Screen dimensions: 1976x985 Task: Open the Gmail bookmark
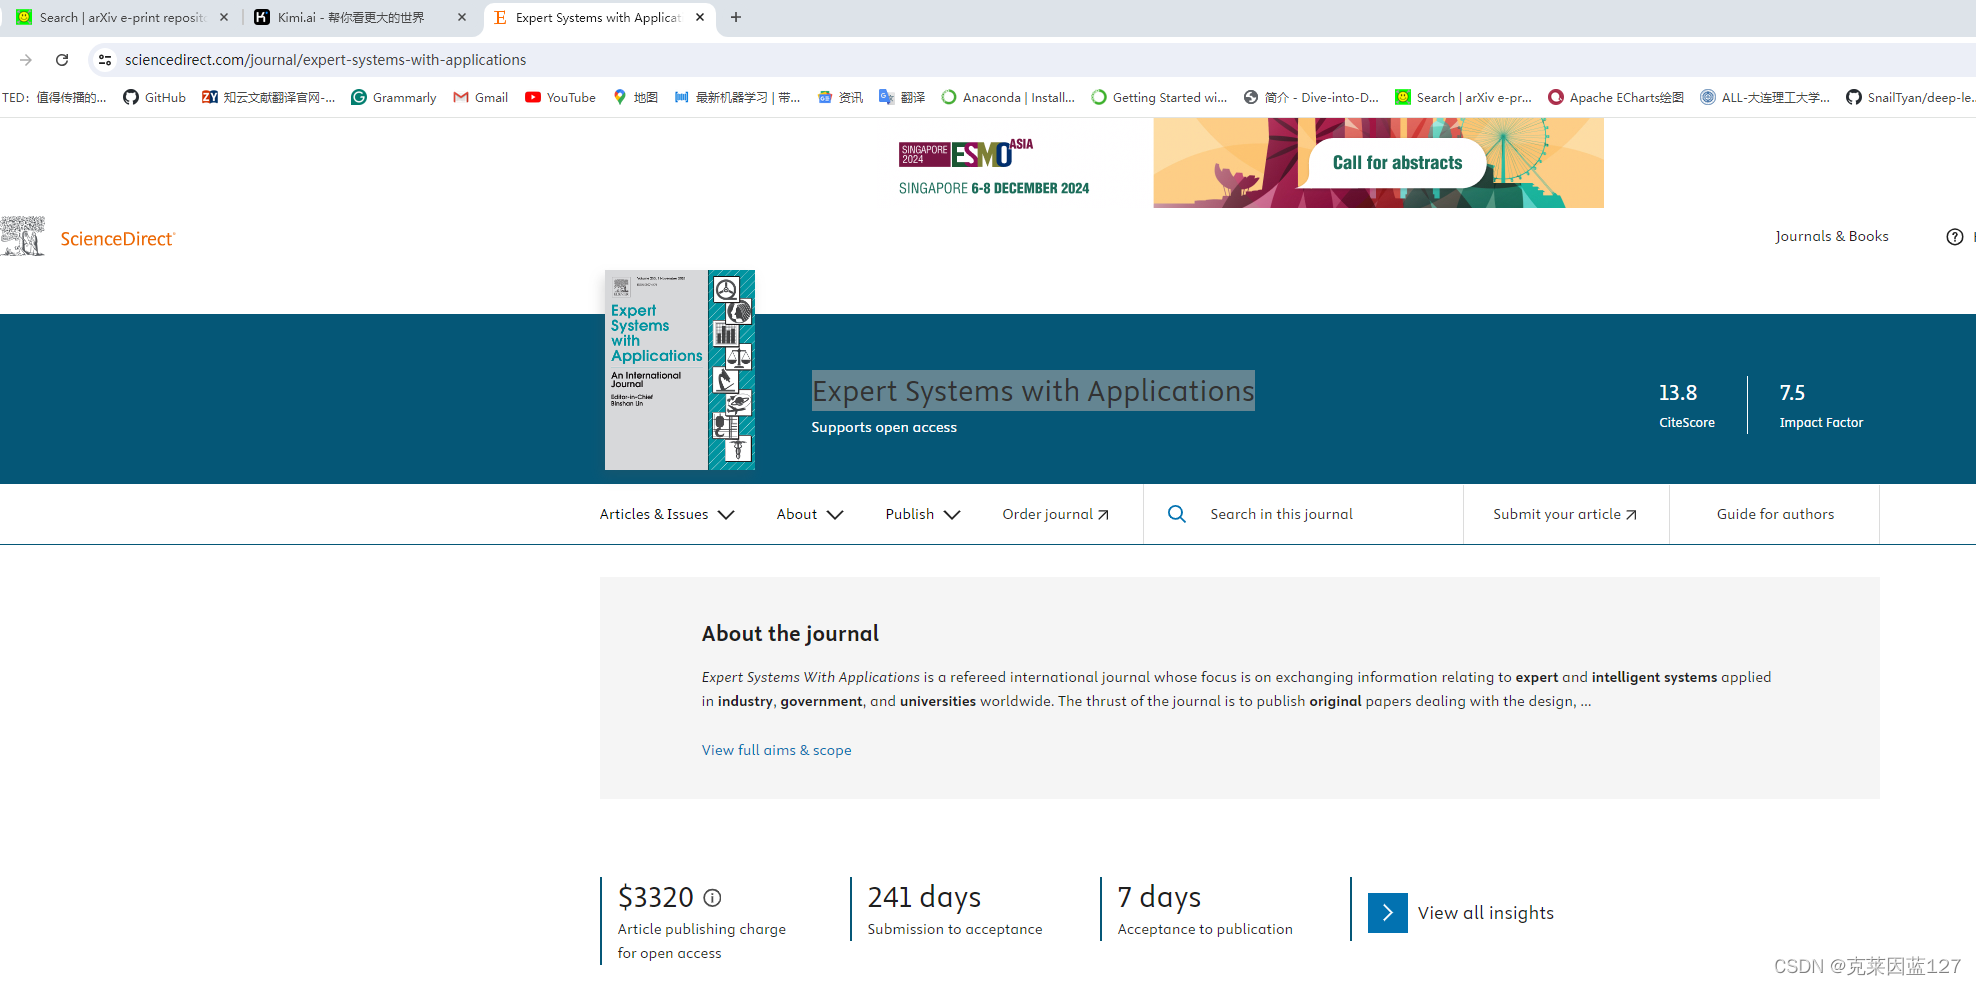pos(481,97)
